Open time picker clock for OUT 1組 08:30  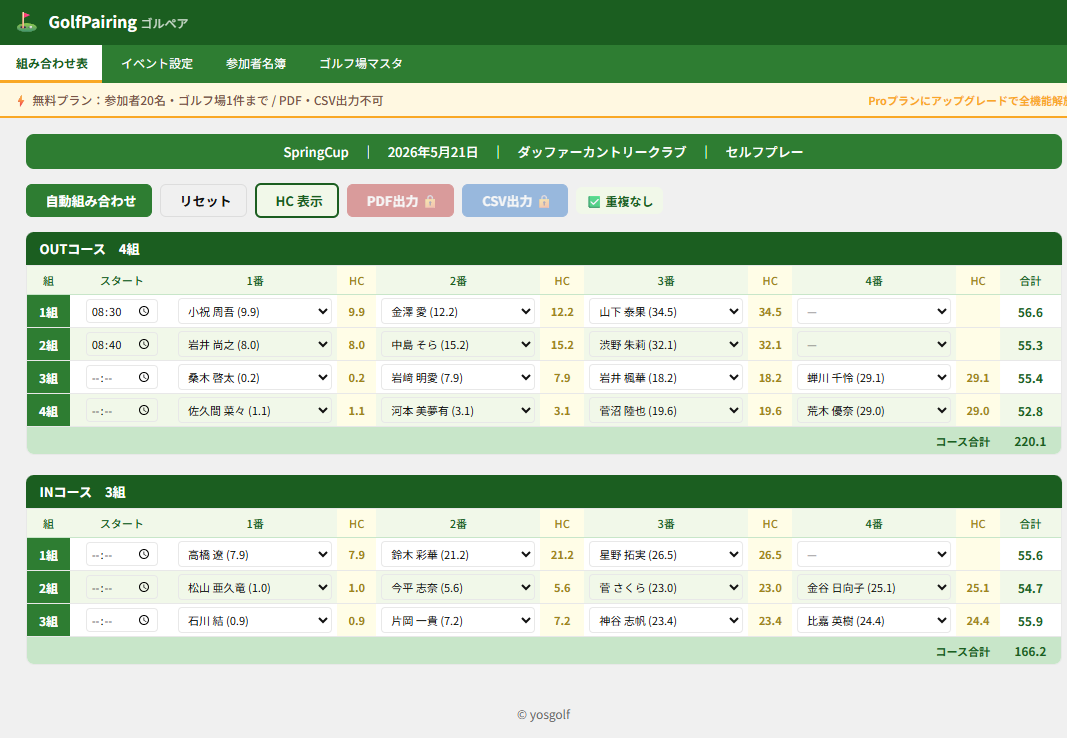pyautogui.click(x=144, y=312)
